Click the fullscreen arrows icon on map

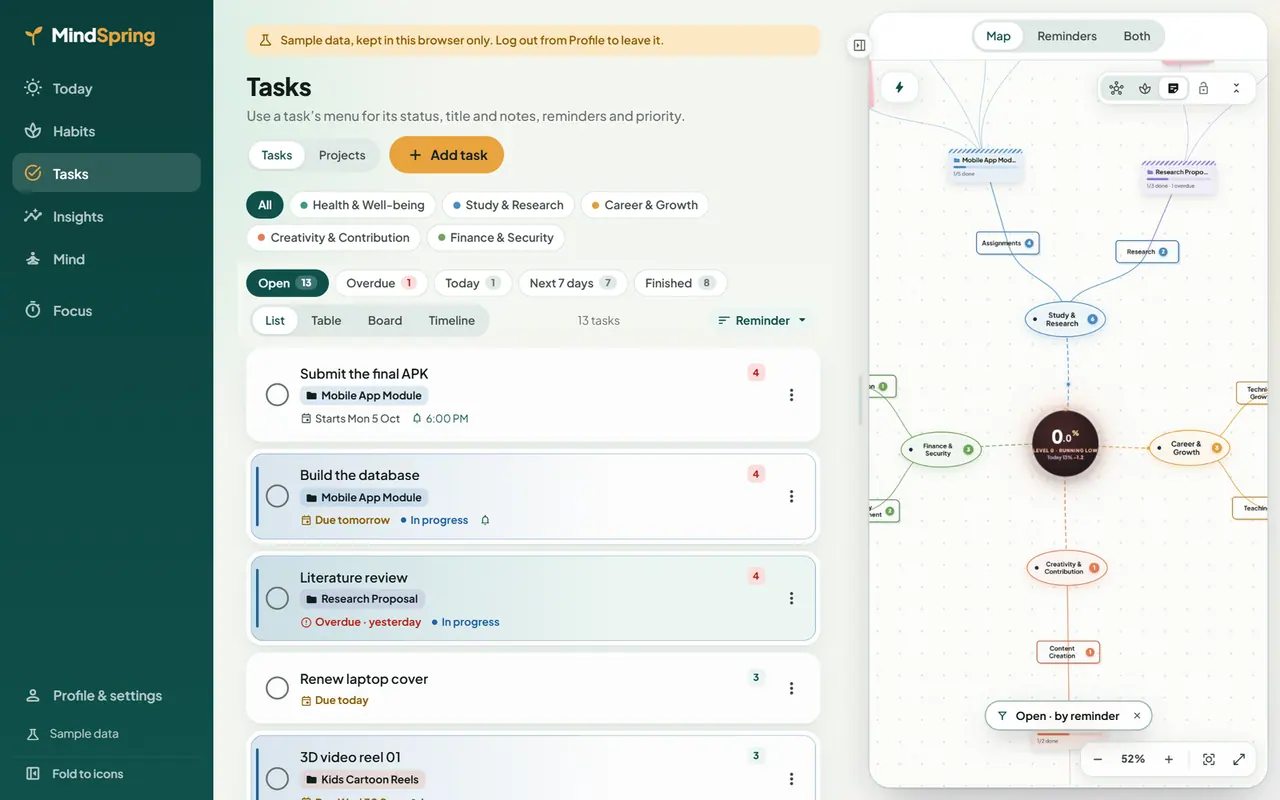pyautogui.click(x=1239, y=759)
